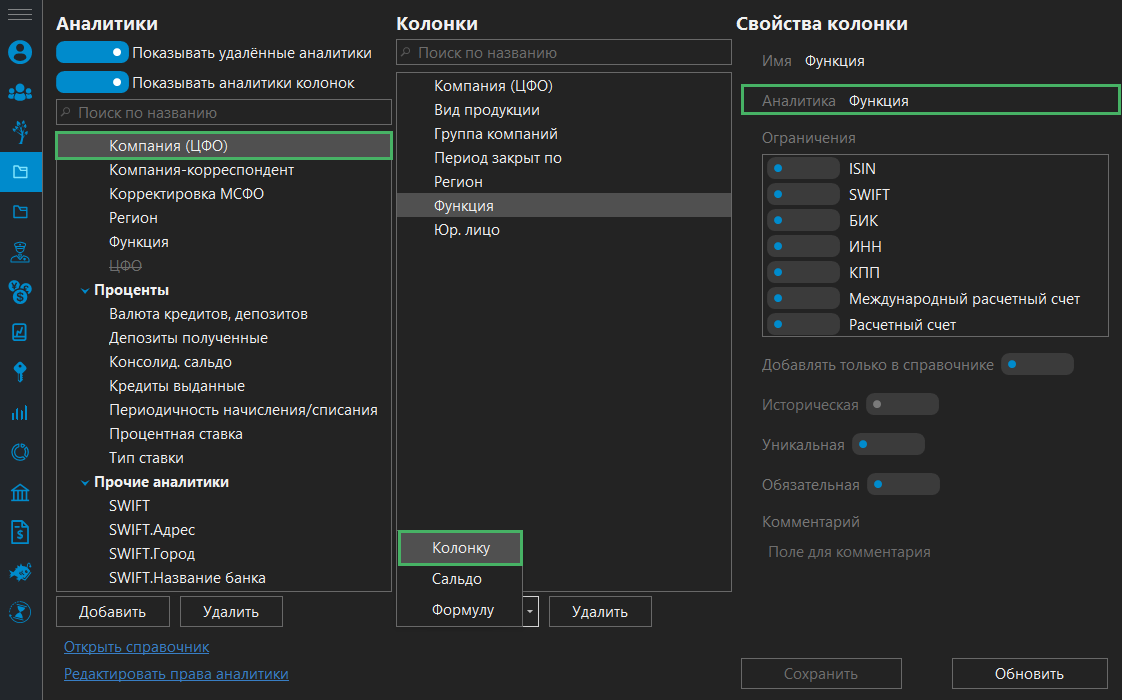Open 'Редактировать права аналитики' link
Screen dimensions: 1122x700
(176, 674)
